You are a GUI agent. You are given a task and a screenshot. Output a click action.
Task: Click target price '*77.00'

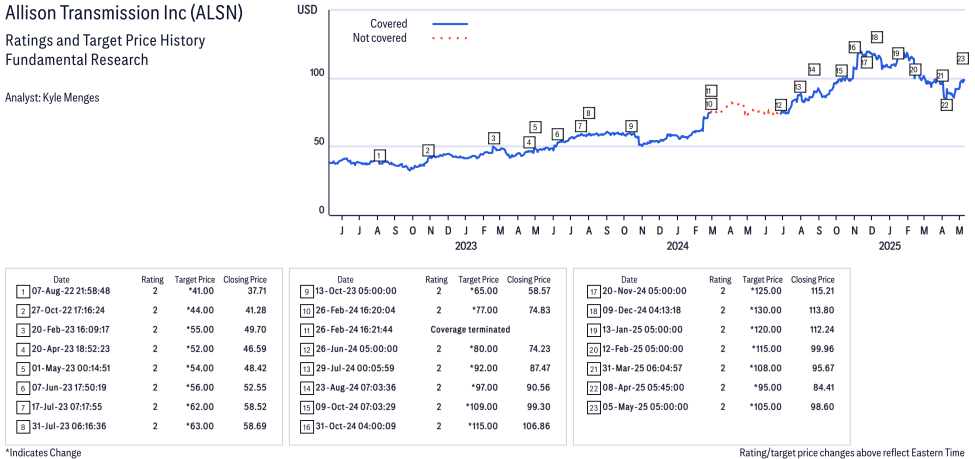pyautogui.click(x=486, y=310)
